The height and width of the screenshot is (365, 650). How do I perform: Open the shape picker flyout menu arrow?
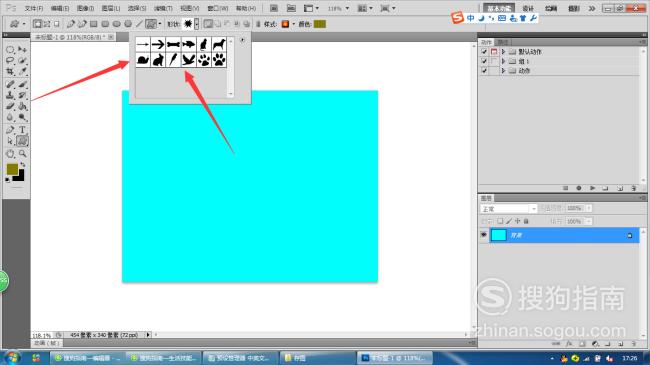click(243, 40)
